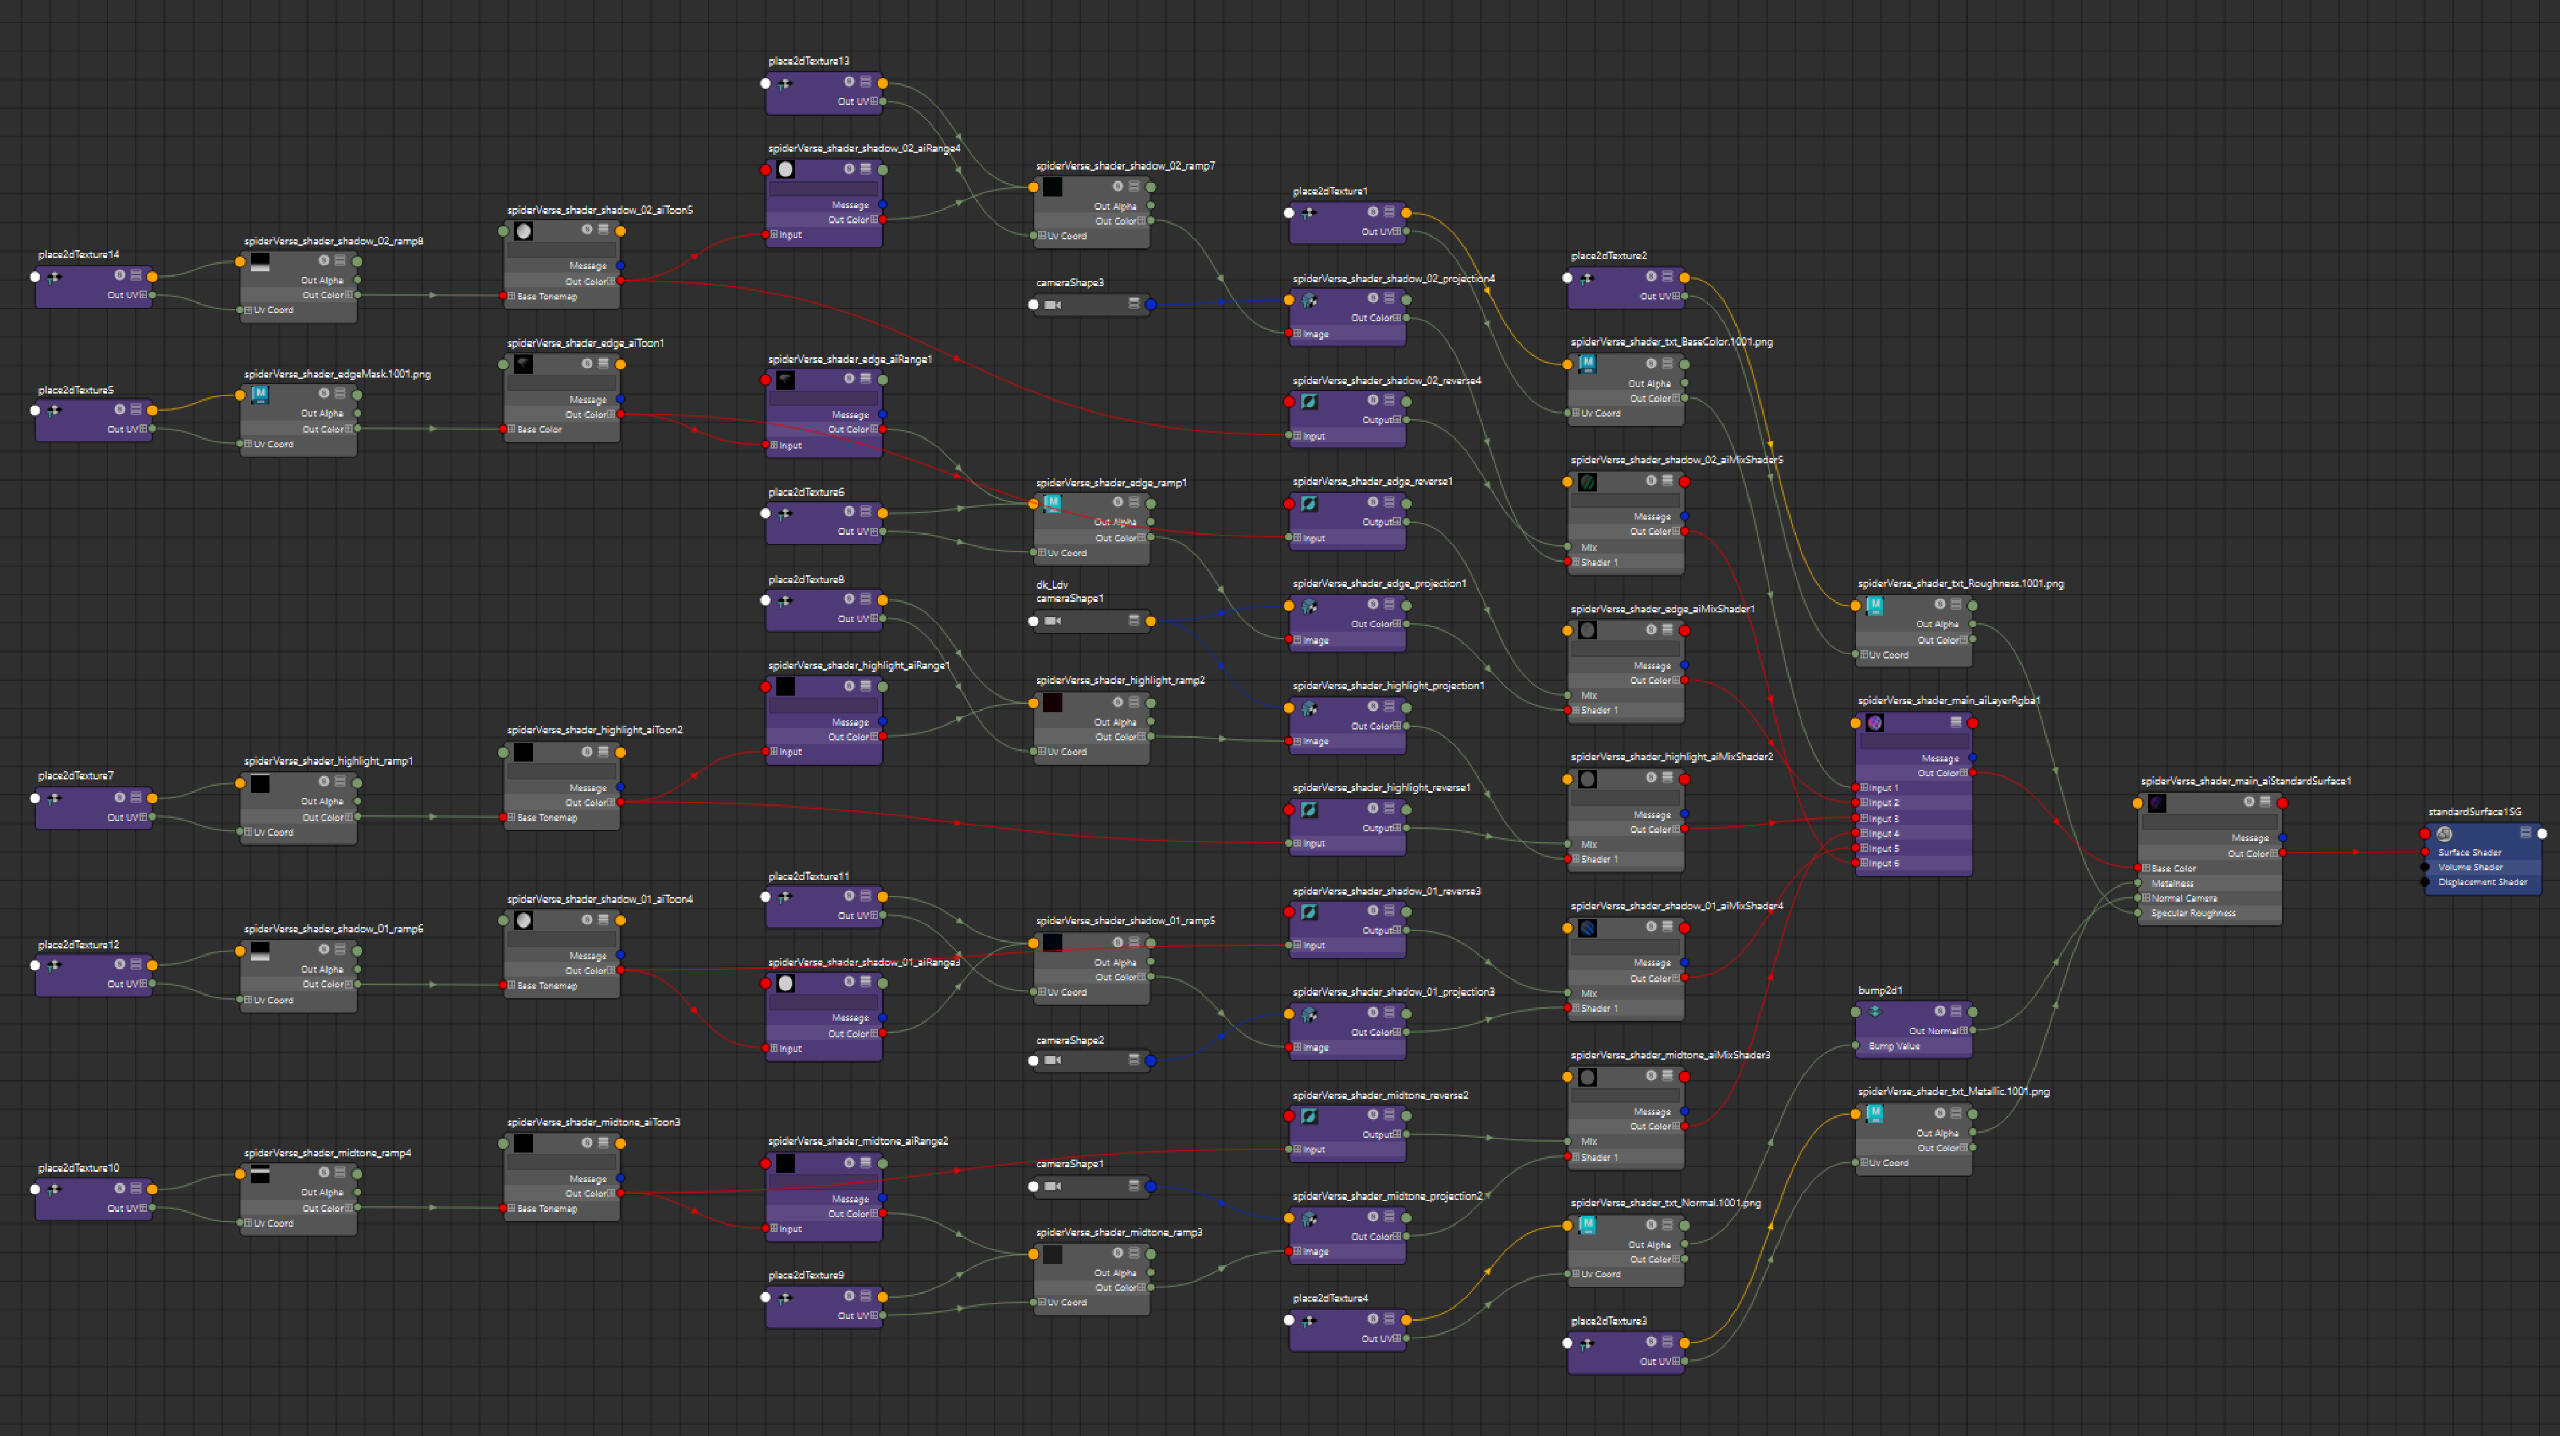Expand Base Color attribute on aiStandardSurface1 node
This screenshot has height=1436, width=2560.
[2146, 868]
